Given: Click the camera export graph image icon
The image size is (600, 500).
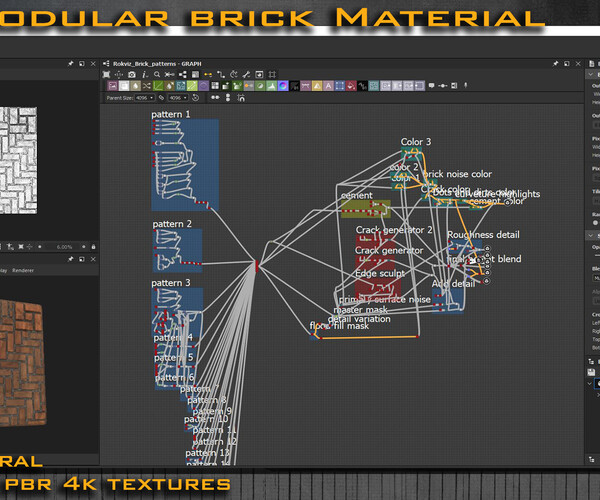Looking at the screenshot, I should (132, 75).
